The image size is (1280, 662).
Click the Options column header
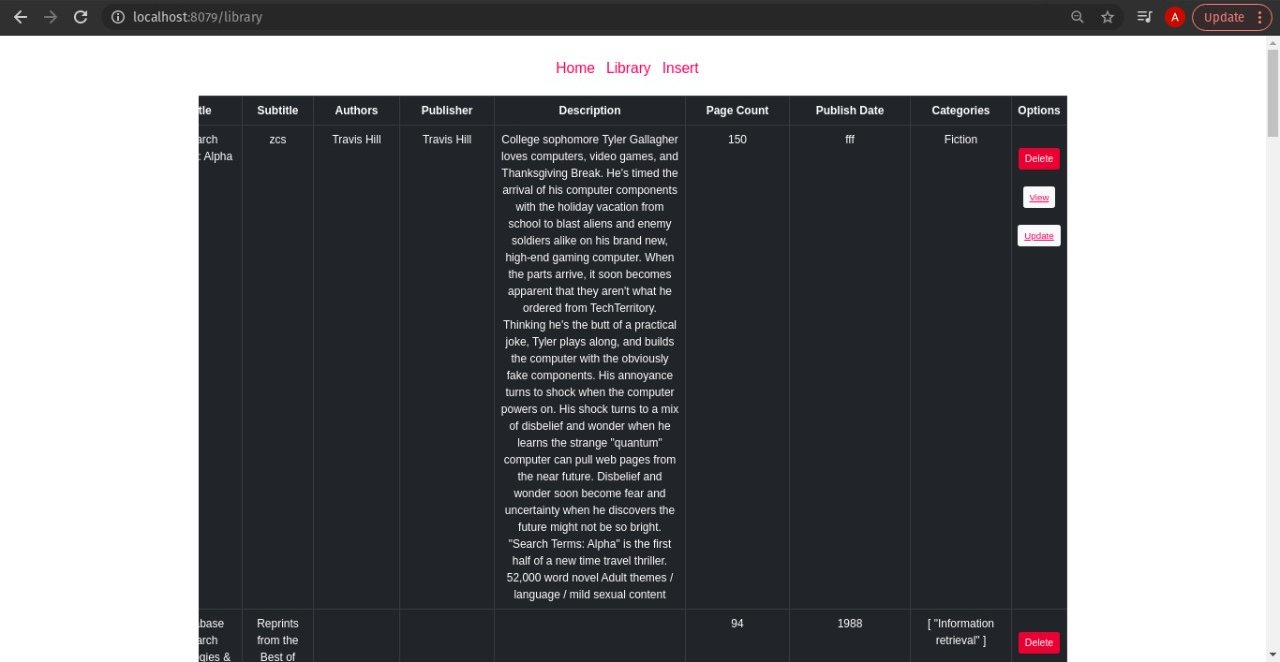coord(1039,110)
